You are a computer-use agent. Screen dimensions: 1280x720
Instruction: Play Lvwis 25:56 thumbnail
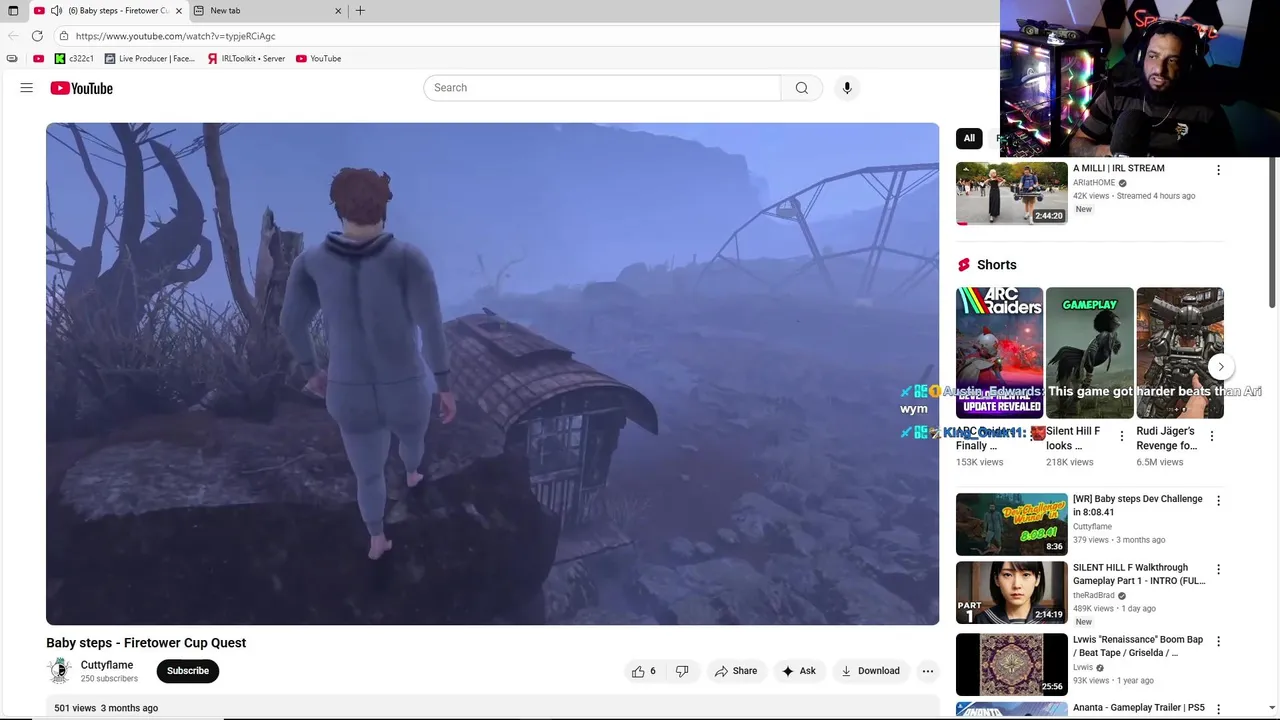[x=1012, y=664]
